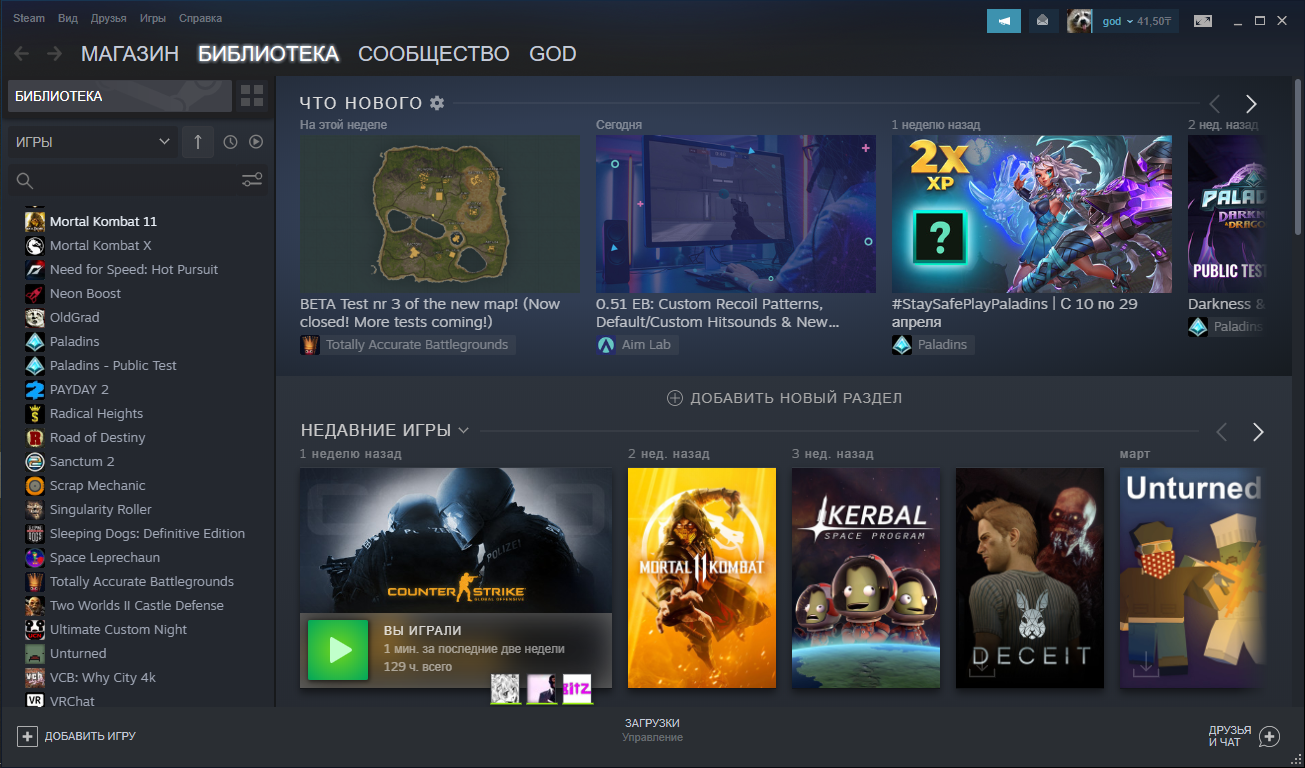Open the inbox envelope icon

coord(1042,20)
